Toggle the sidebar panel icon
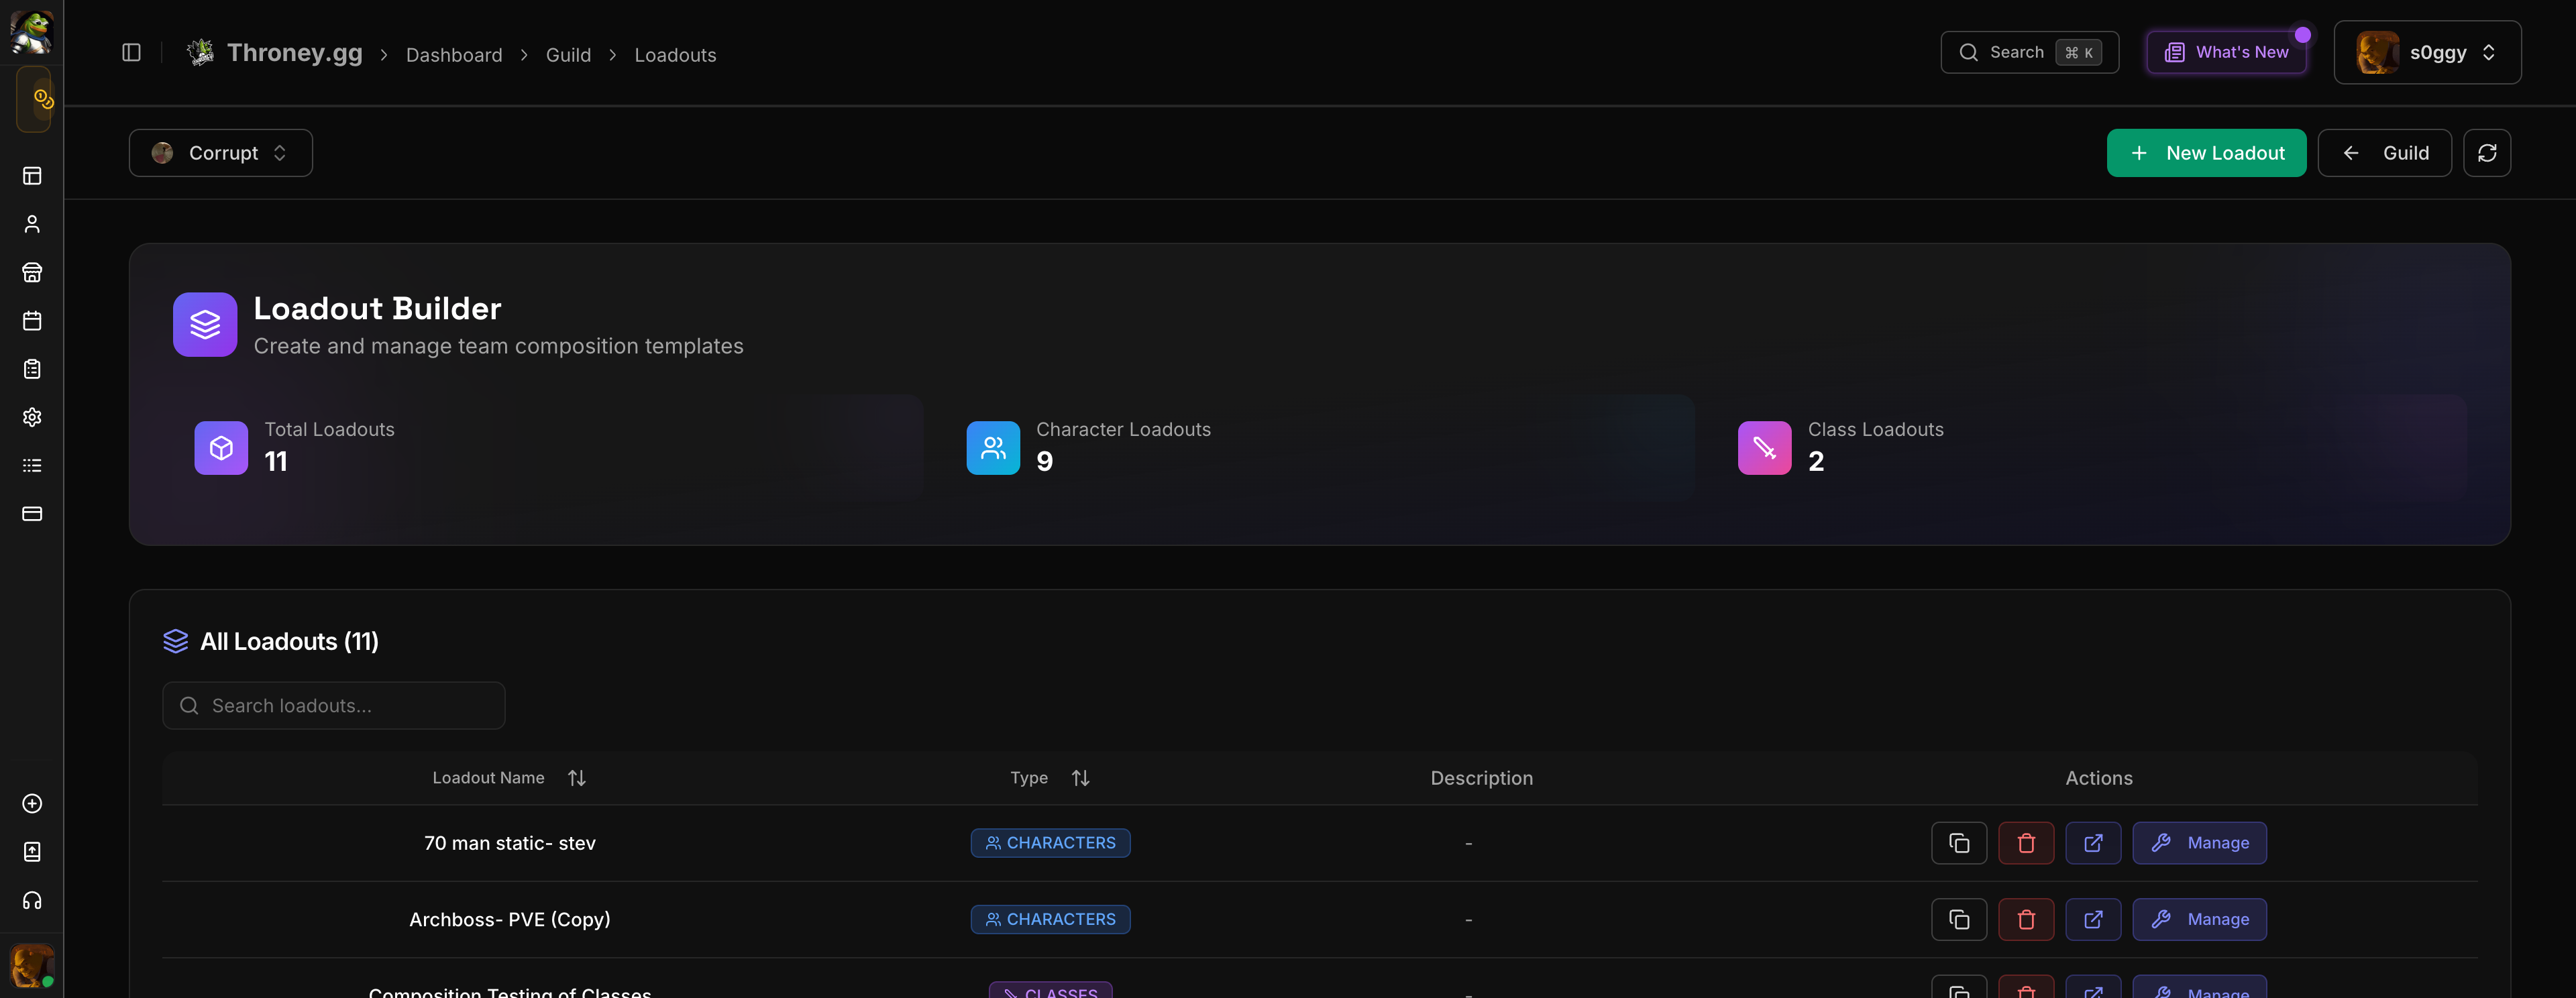Screen dimensions: 2576x998 click(x=131, y=53)
